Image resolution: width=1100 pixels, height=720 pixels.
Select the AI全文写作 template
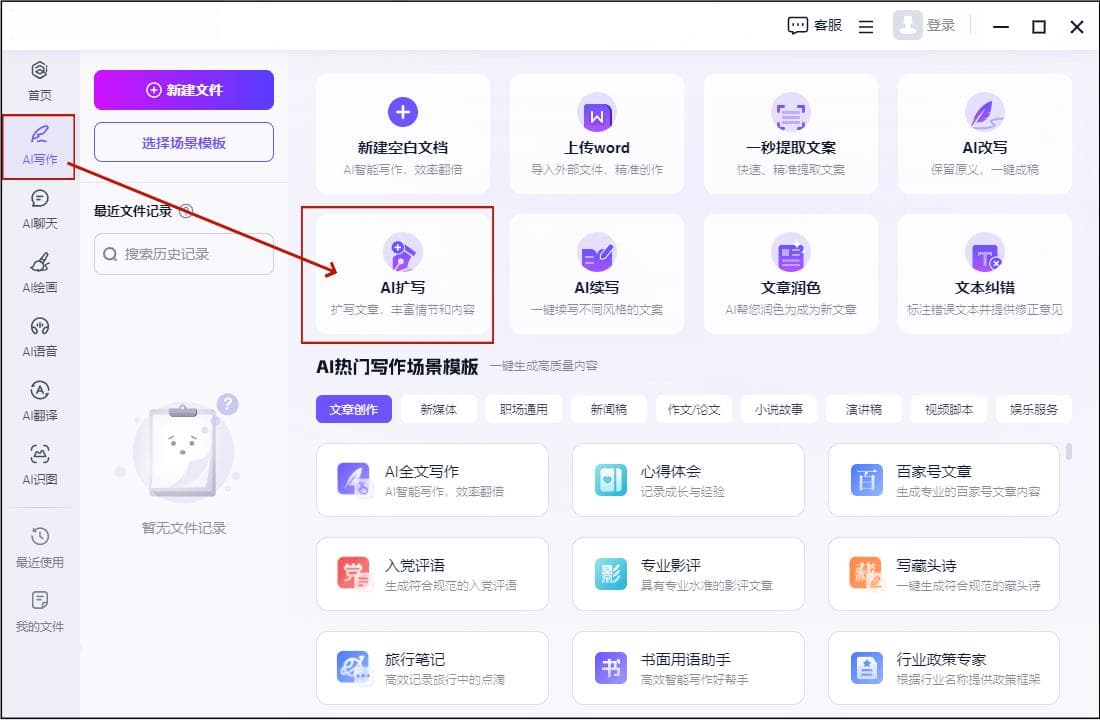coord(432,480)
